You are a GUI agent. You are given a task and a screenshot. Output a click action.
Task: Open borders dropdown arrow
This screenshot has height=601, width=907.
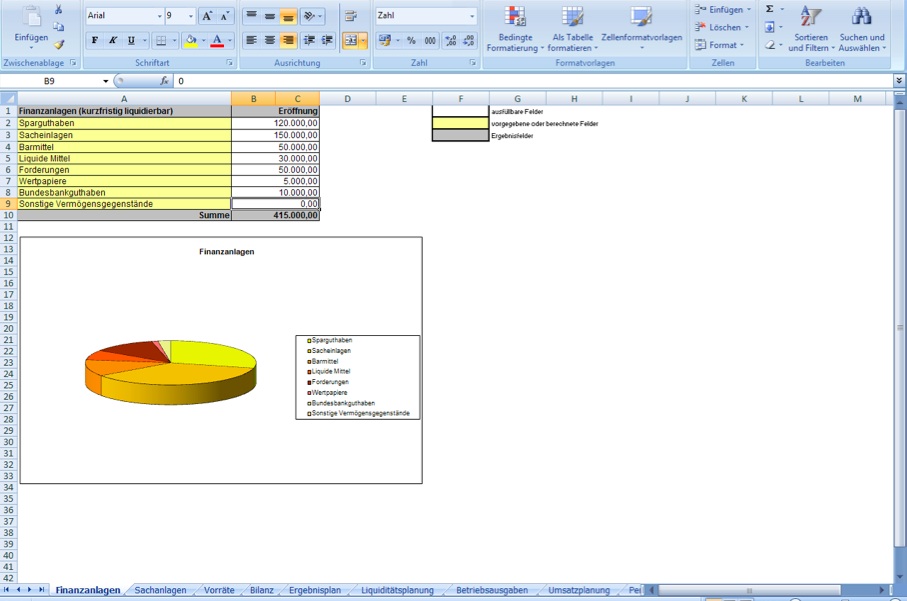coord(174,40)
